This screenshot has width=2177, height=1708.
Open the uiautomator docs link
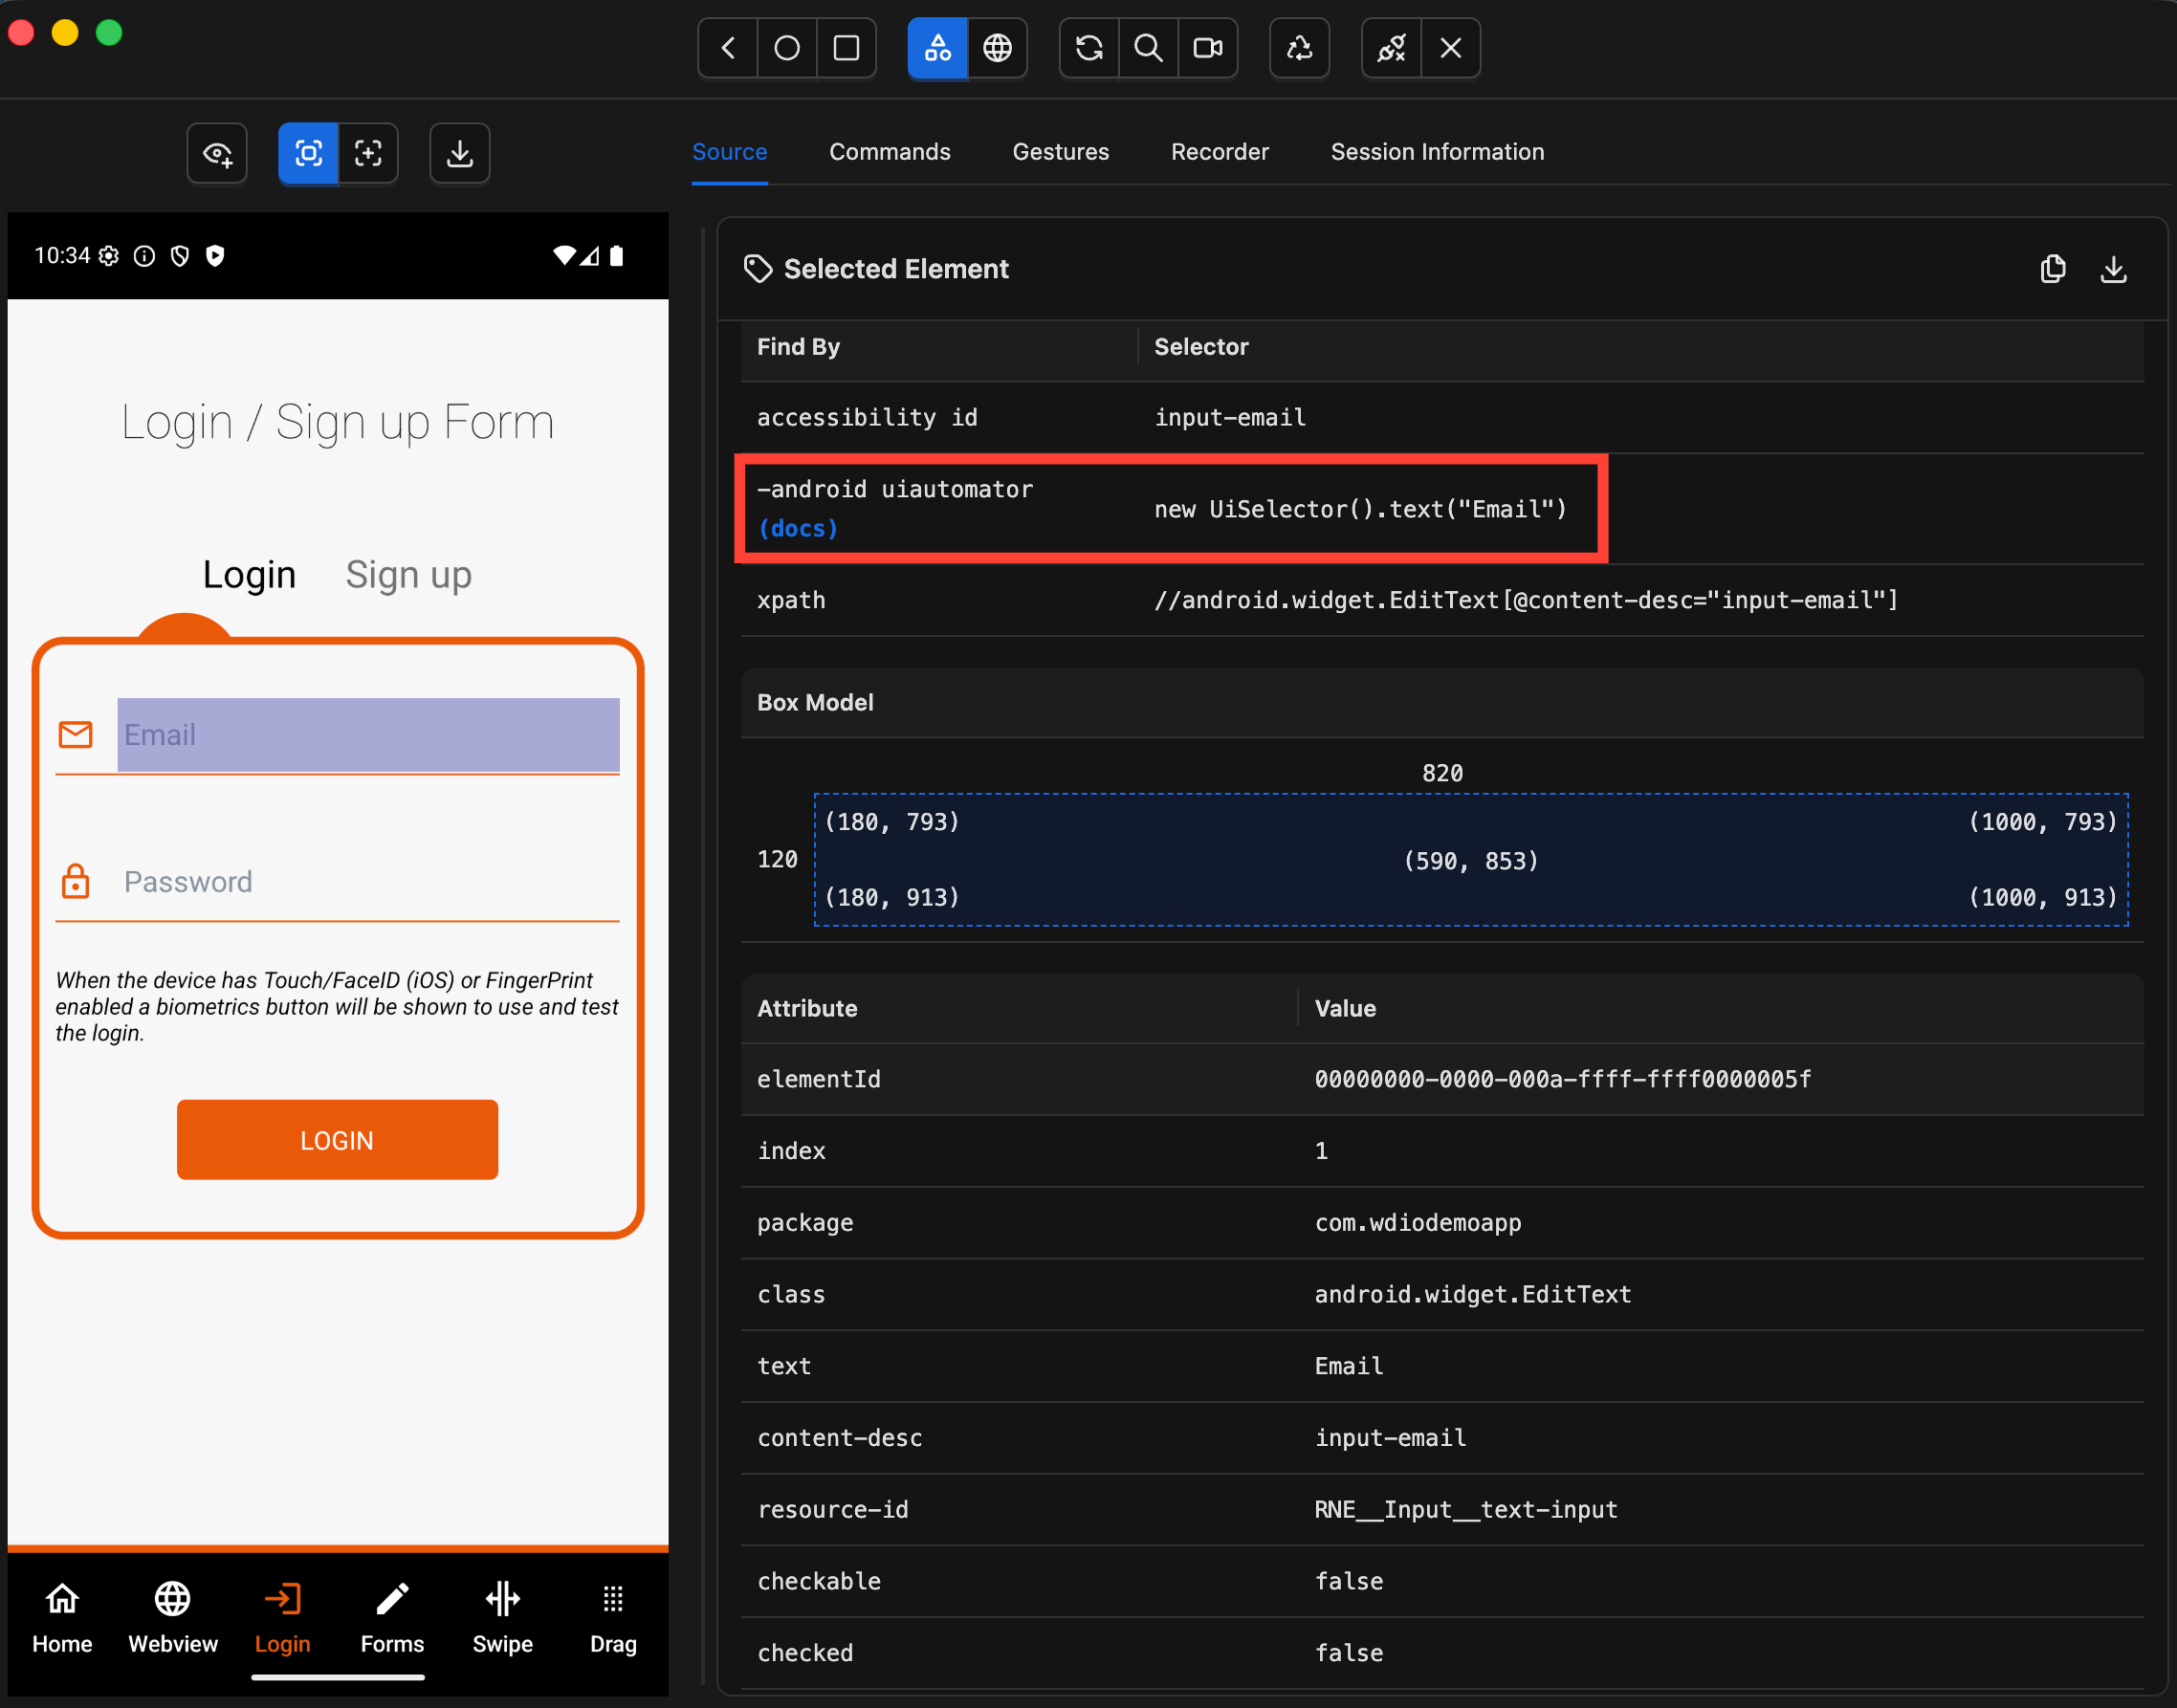[797, 528]
